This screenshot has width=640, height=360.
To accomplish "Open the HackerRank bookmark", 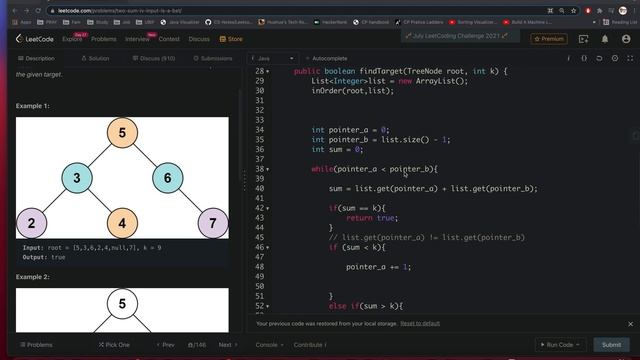I will (330, 22).
